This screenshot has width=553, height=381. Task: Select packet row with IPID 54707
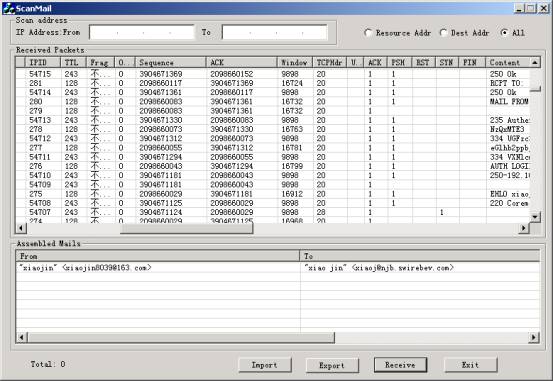pos(273,212)
